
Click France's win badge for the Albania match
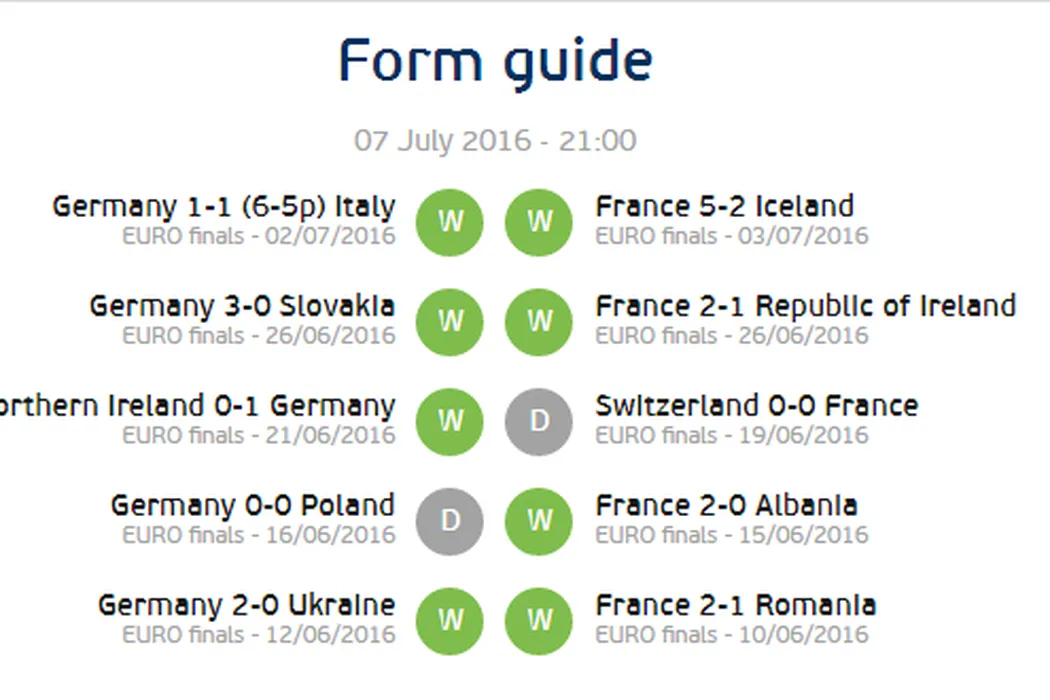(539, 521)
